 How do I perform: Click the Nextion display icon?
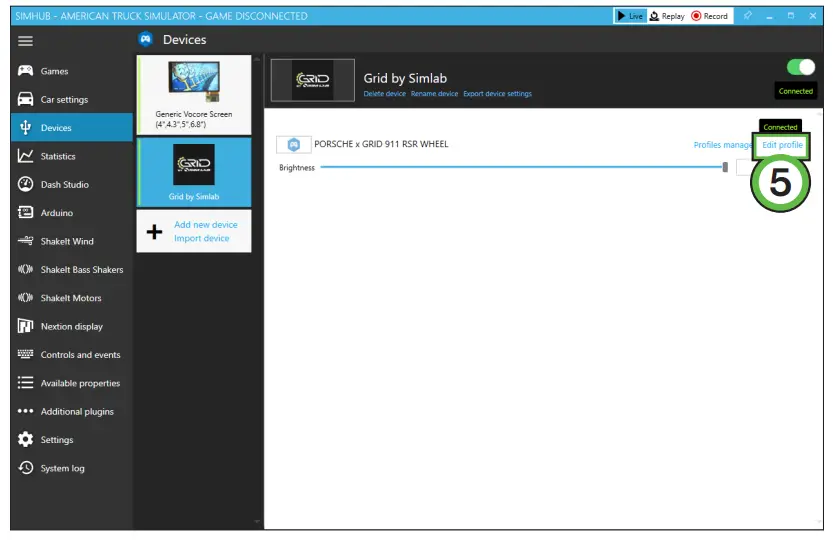pos(25,326)
